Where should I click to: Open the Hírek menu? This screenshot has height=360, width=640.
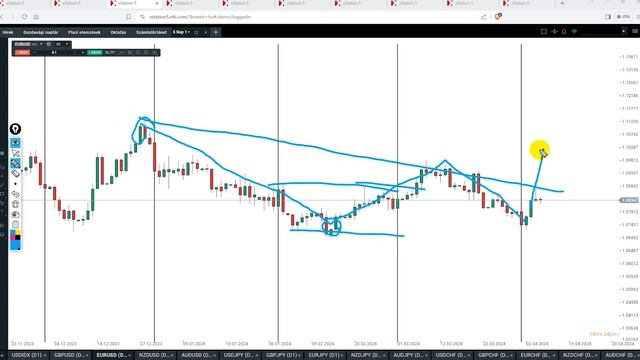8,32
